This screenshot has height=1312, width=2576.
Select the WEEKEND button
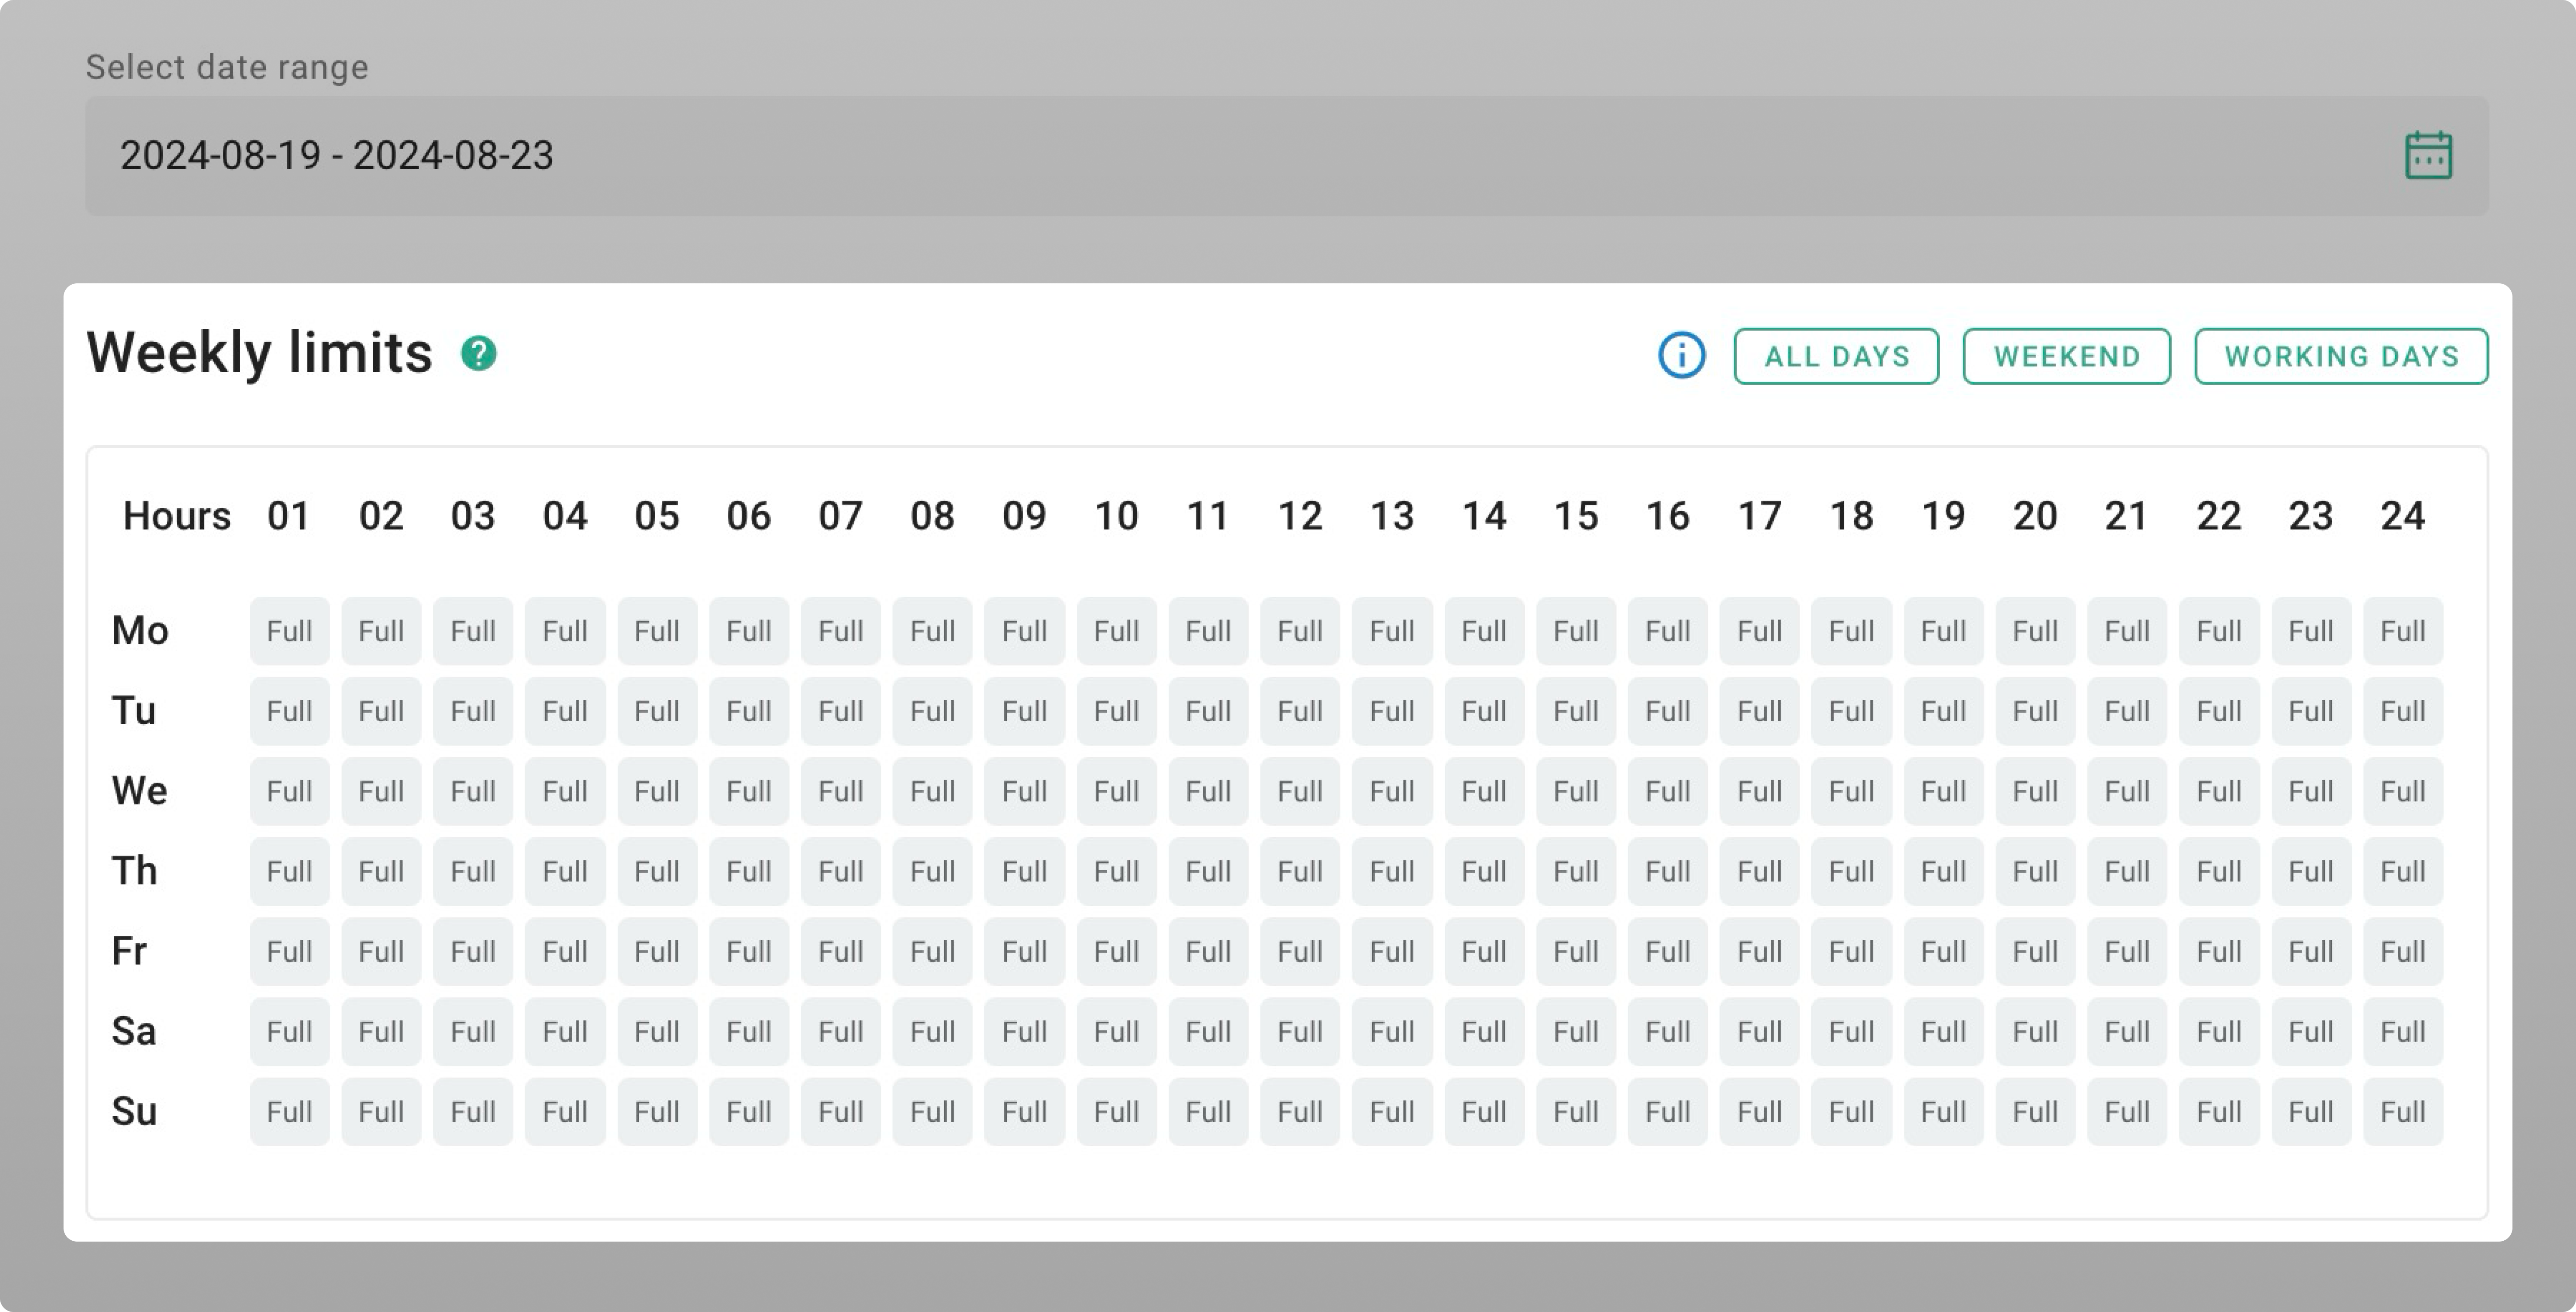point(2066,356)
